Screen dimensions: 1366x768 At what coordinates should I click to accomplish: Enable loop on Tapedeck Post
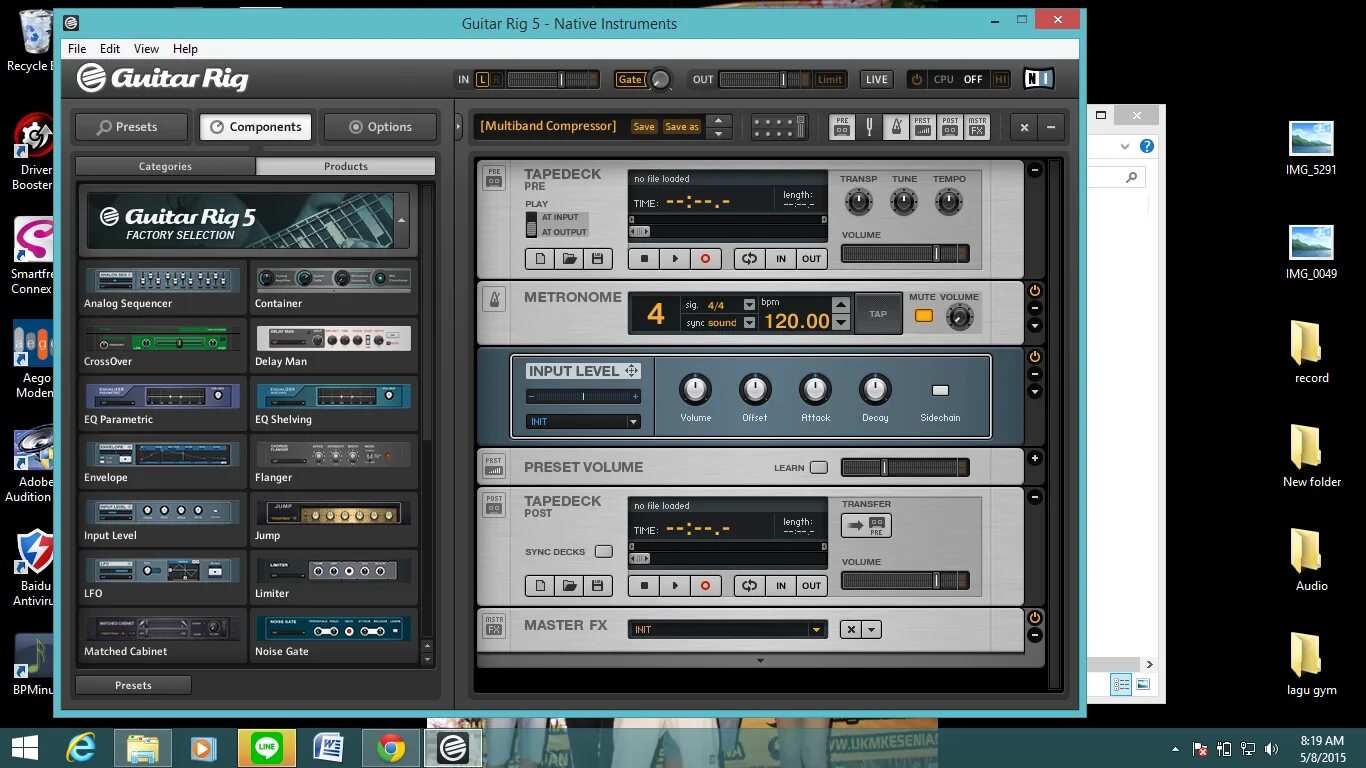[x=749, y=586]
